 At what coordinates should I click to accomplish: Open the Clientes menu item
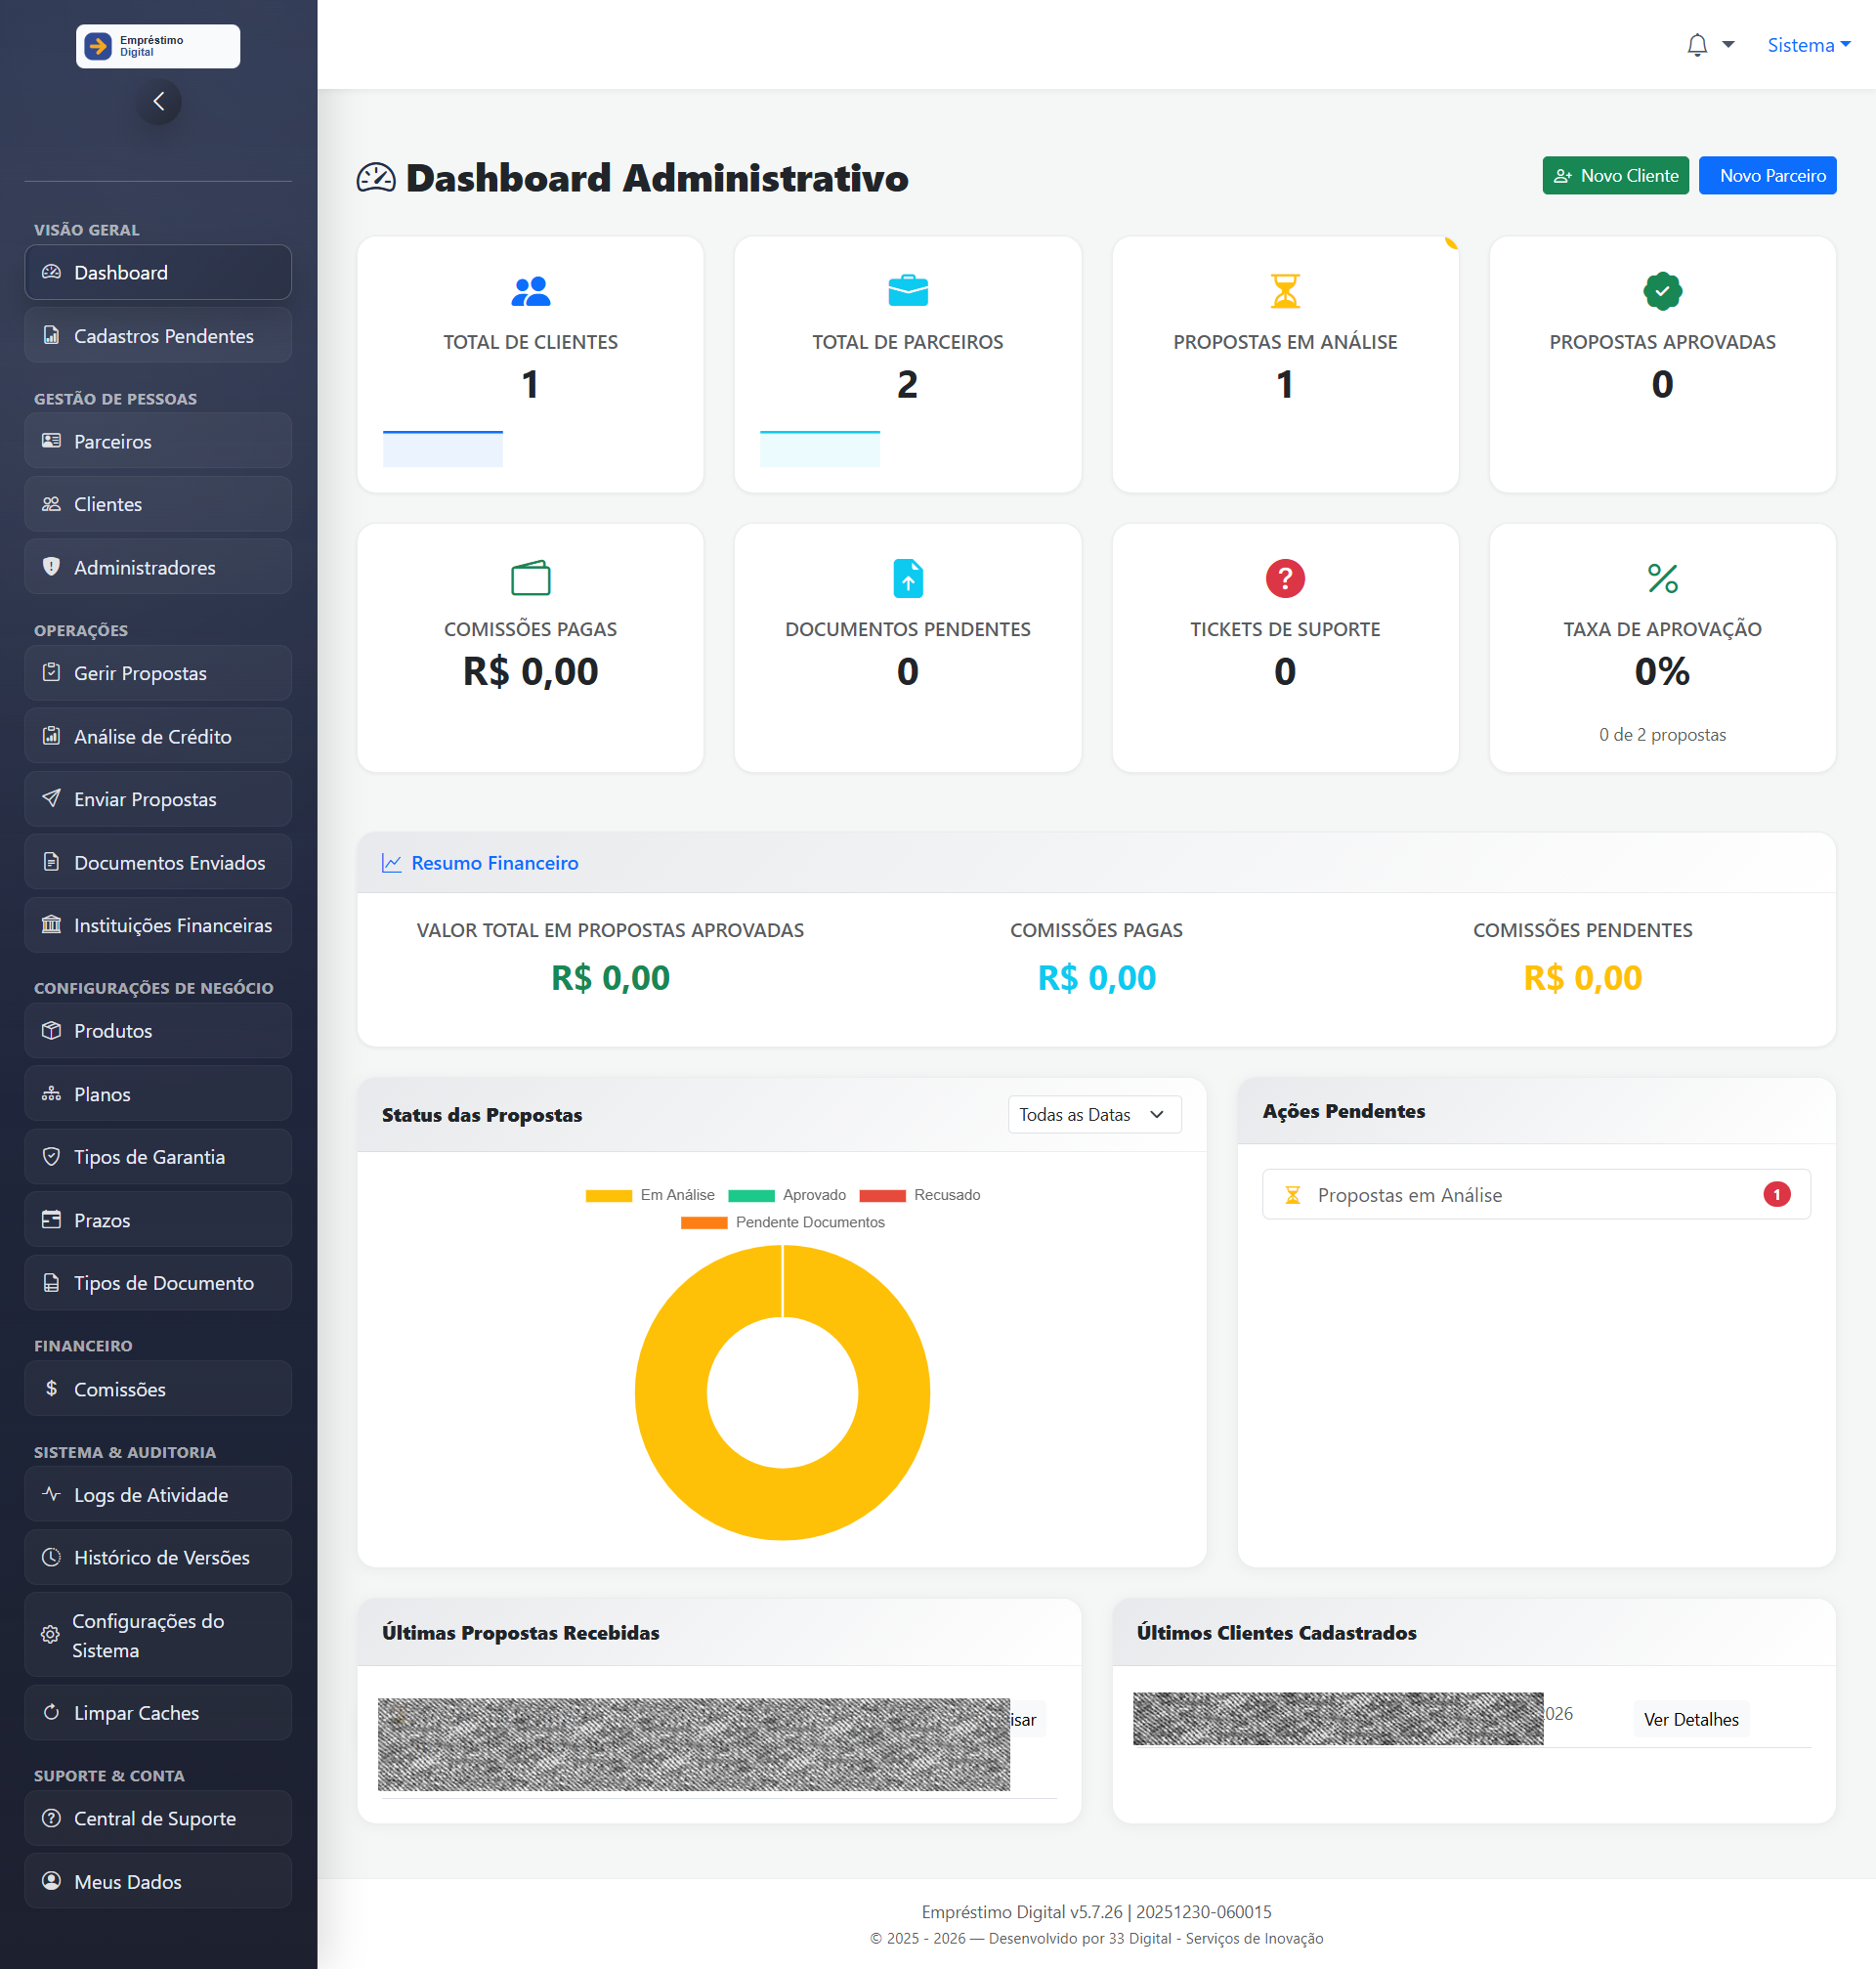click(x=158, y=504)
